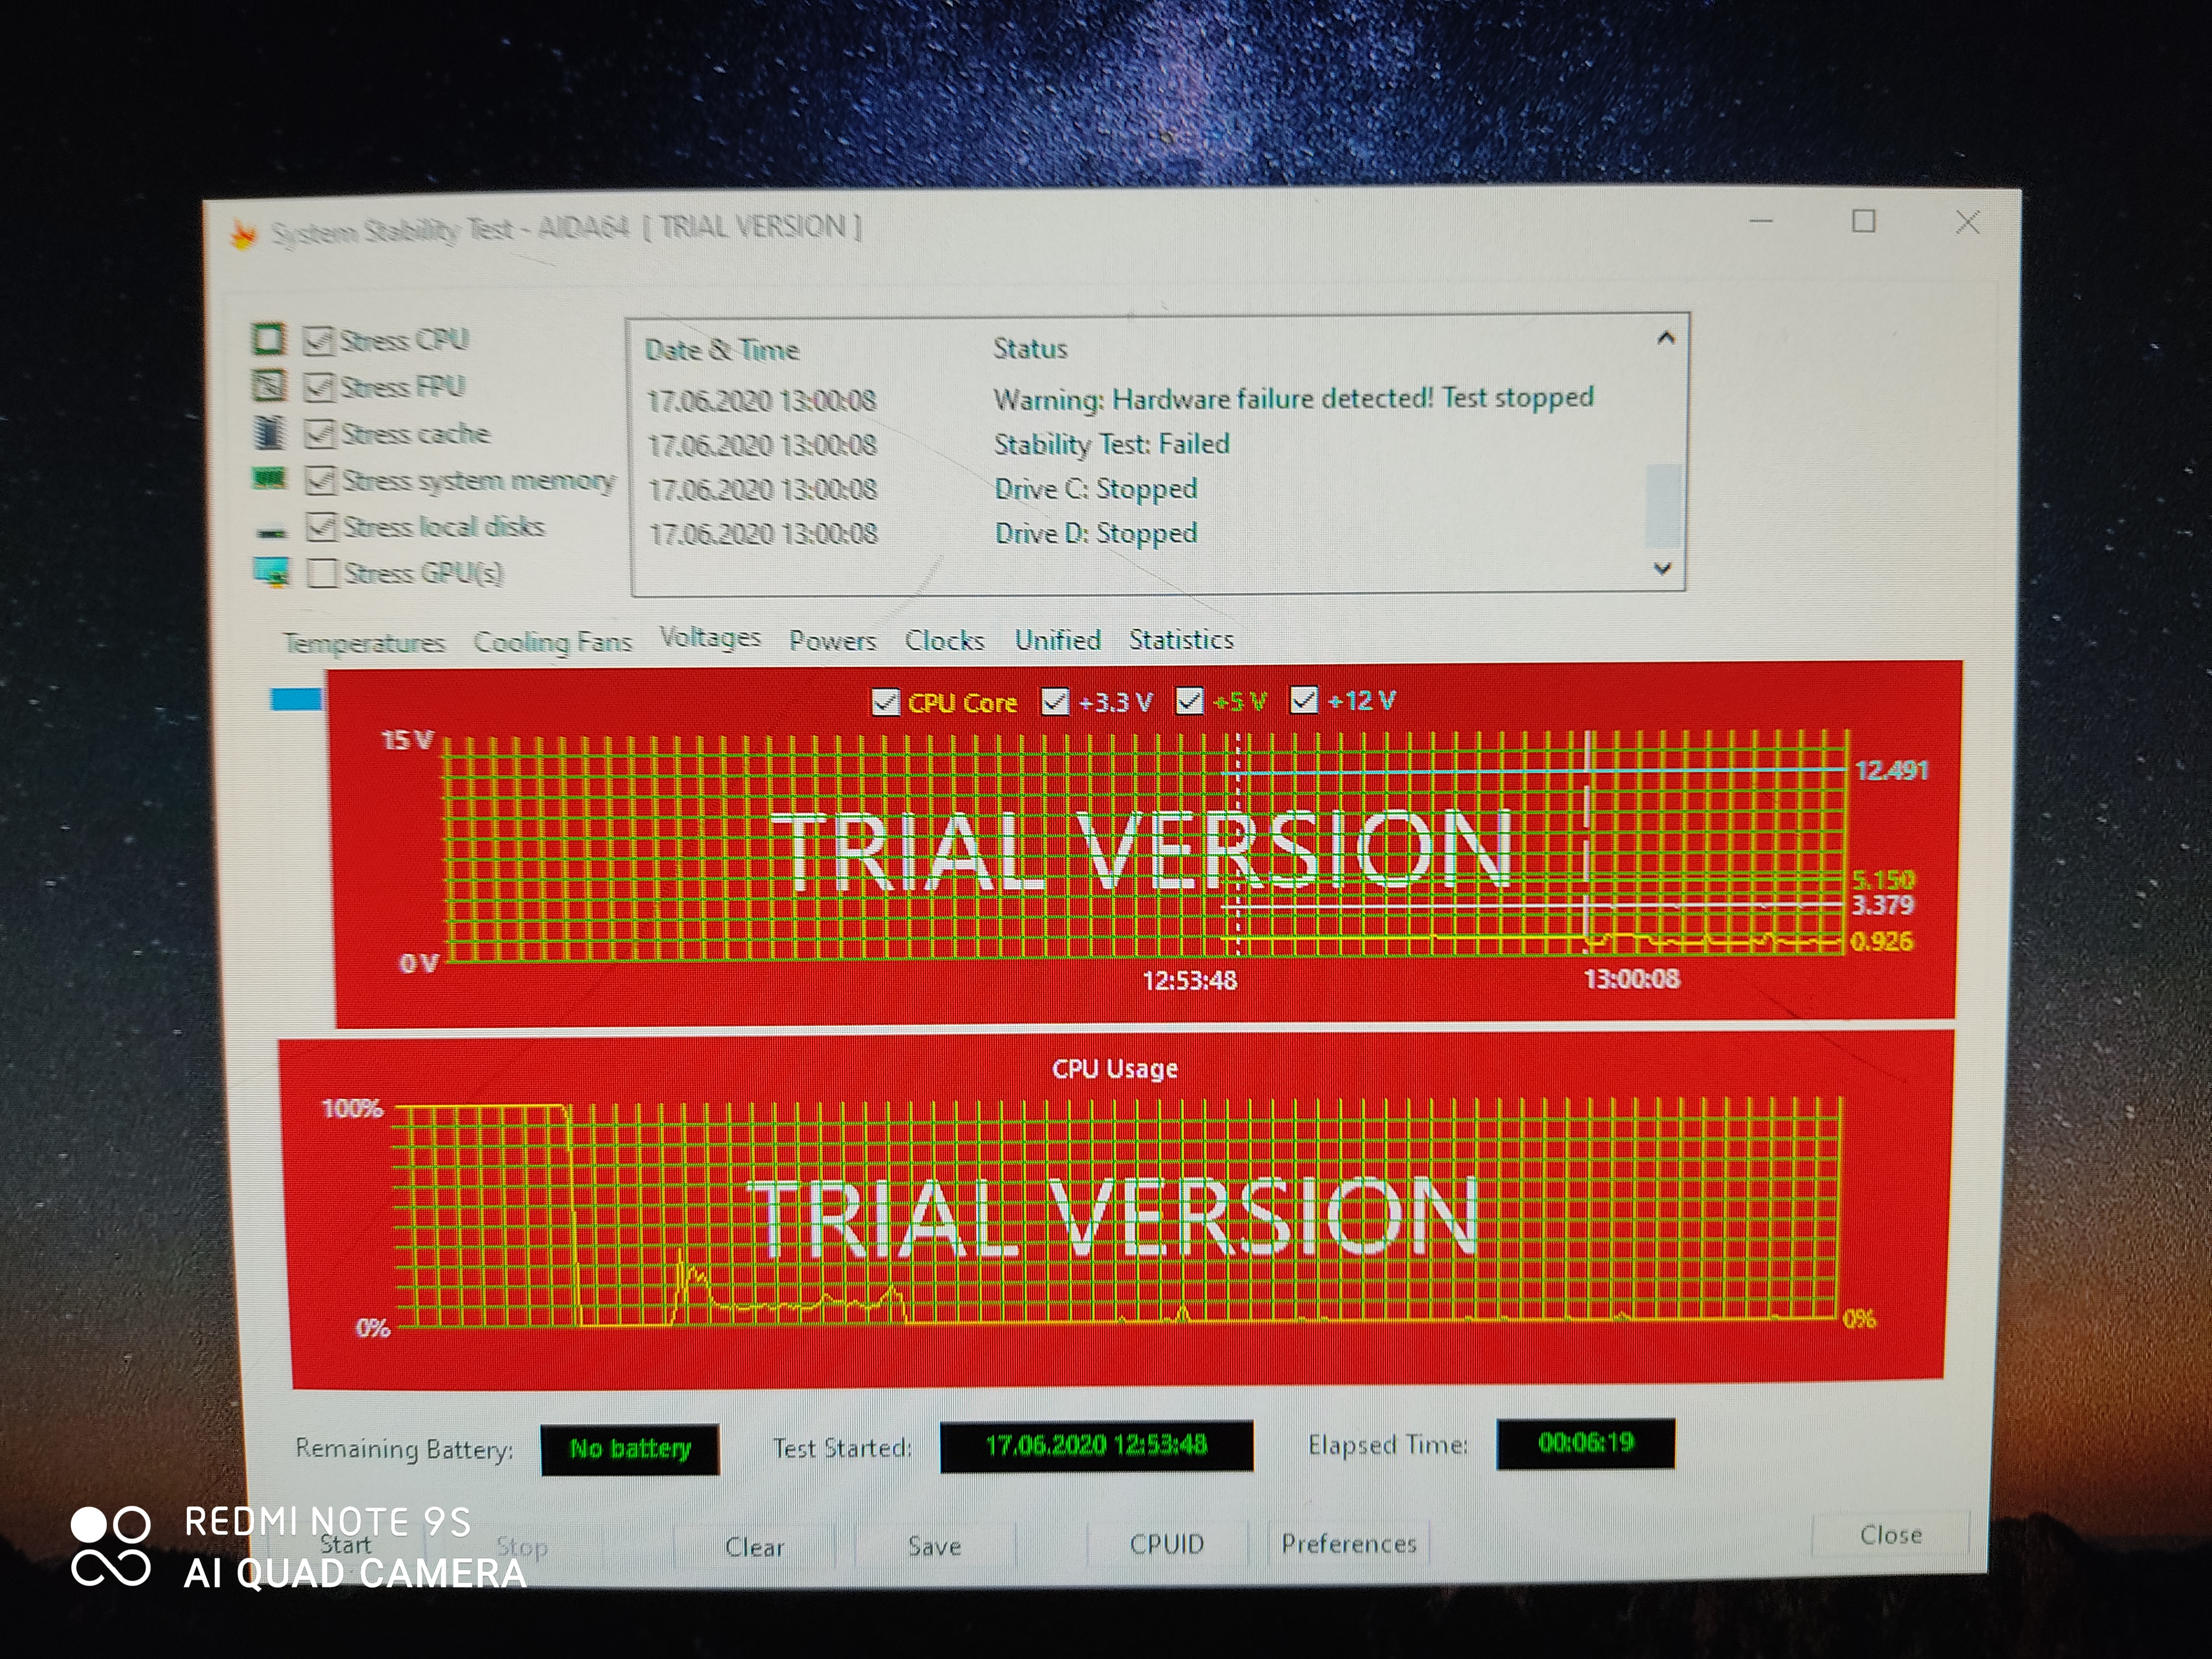Toggle the +5 V graph checkbox
Viewport: 2212px width, 1659px height.
tap(1190, 701)
